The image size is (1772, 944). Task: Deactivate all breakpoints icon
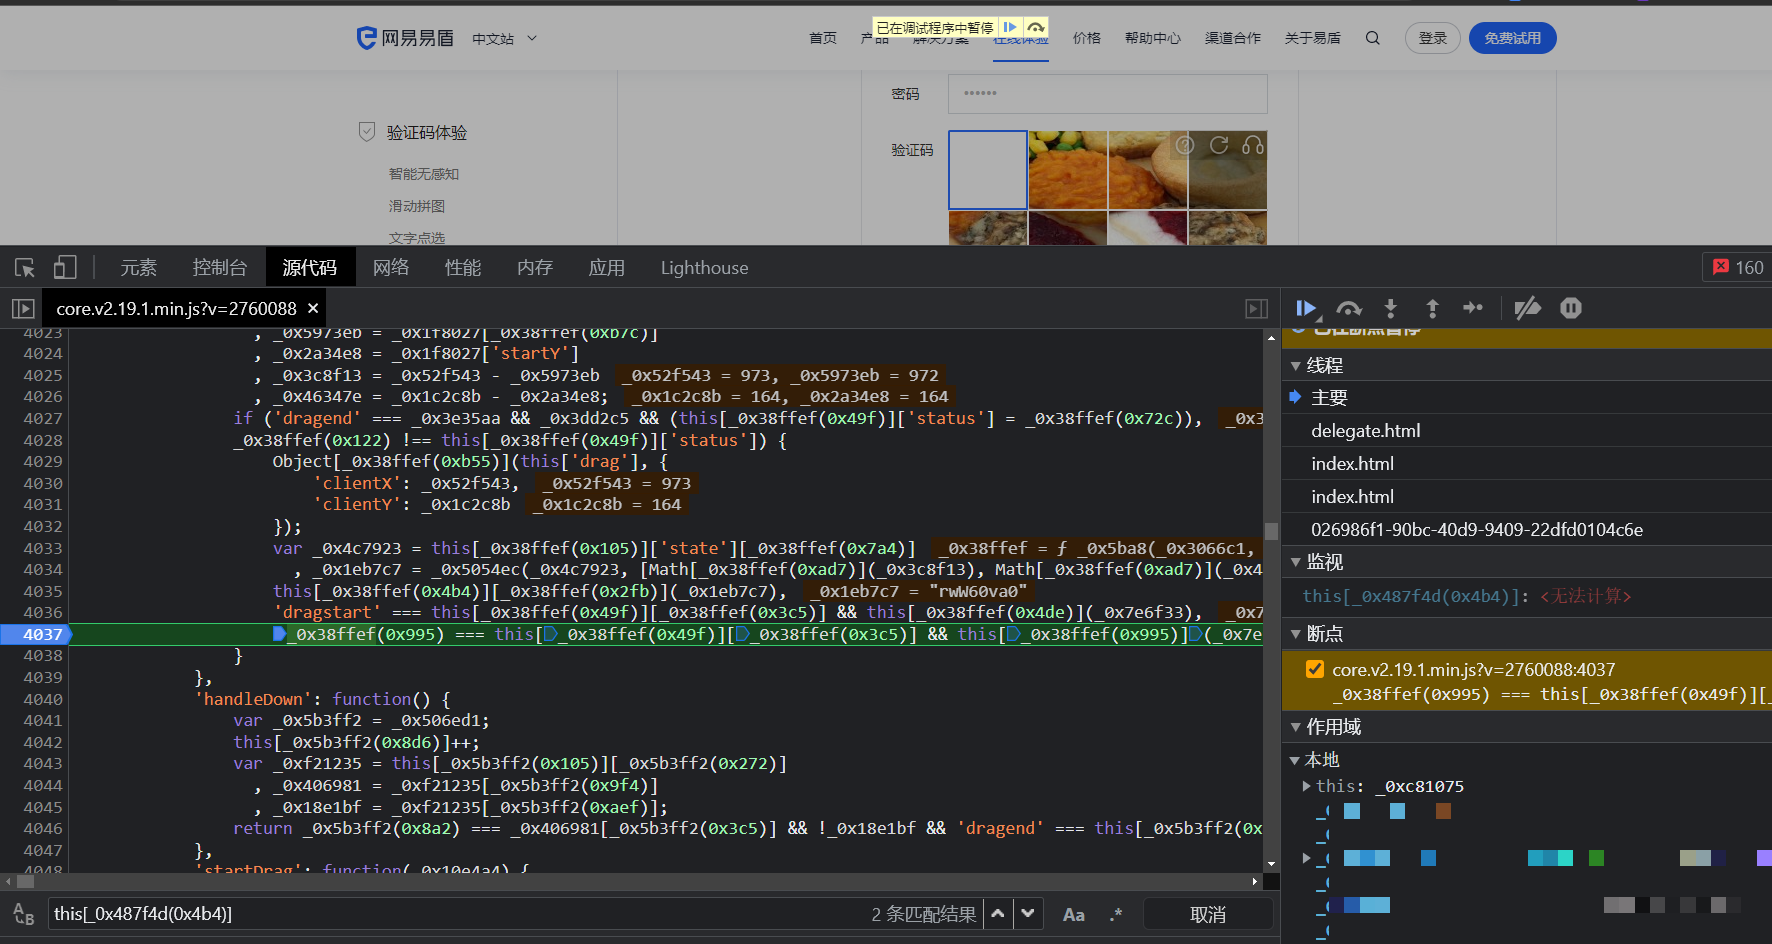click(1527, 308)
